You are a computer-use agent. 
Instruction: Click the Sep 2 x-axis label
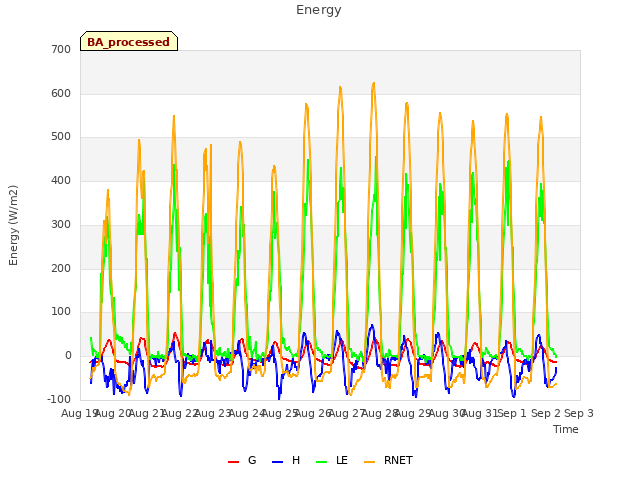[546, 413]
